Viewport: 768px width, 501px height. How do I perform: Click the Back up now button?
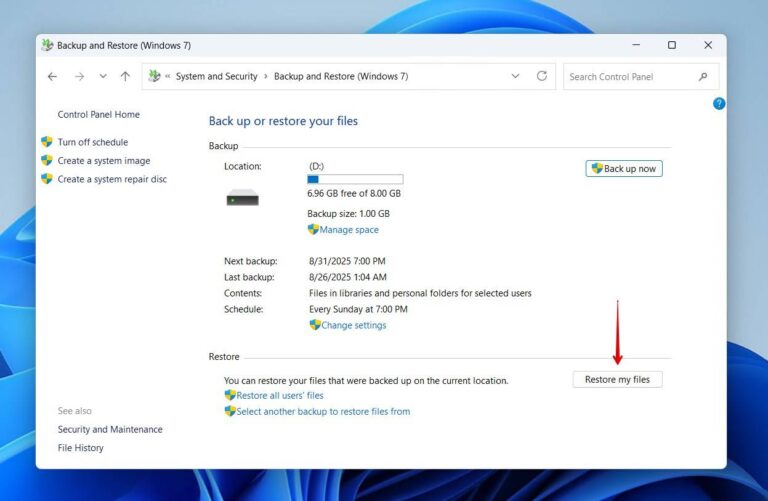coord(624,168)
